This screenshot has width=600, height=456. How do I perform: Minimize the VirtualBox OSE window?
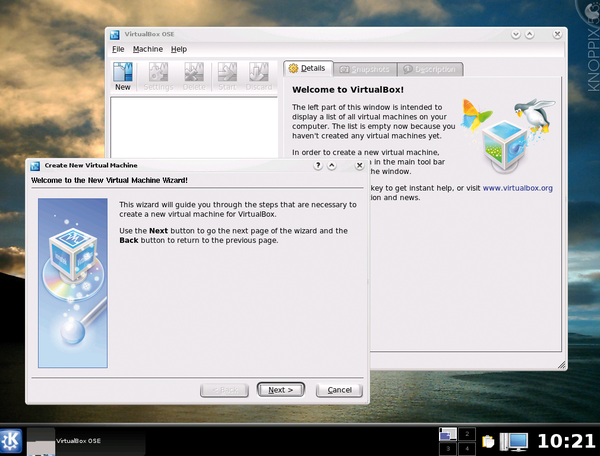pos(516,34)
